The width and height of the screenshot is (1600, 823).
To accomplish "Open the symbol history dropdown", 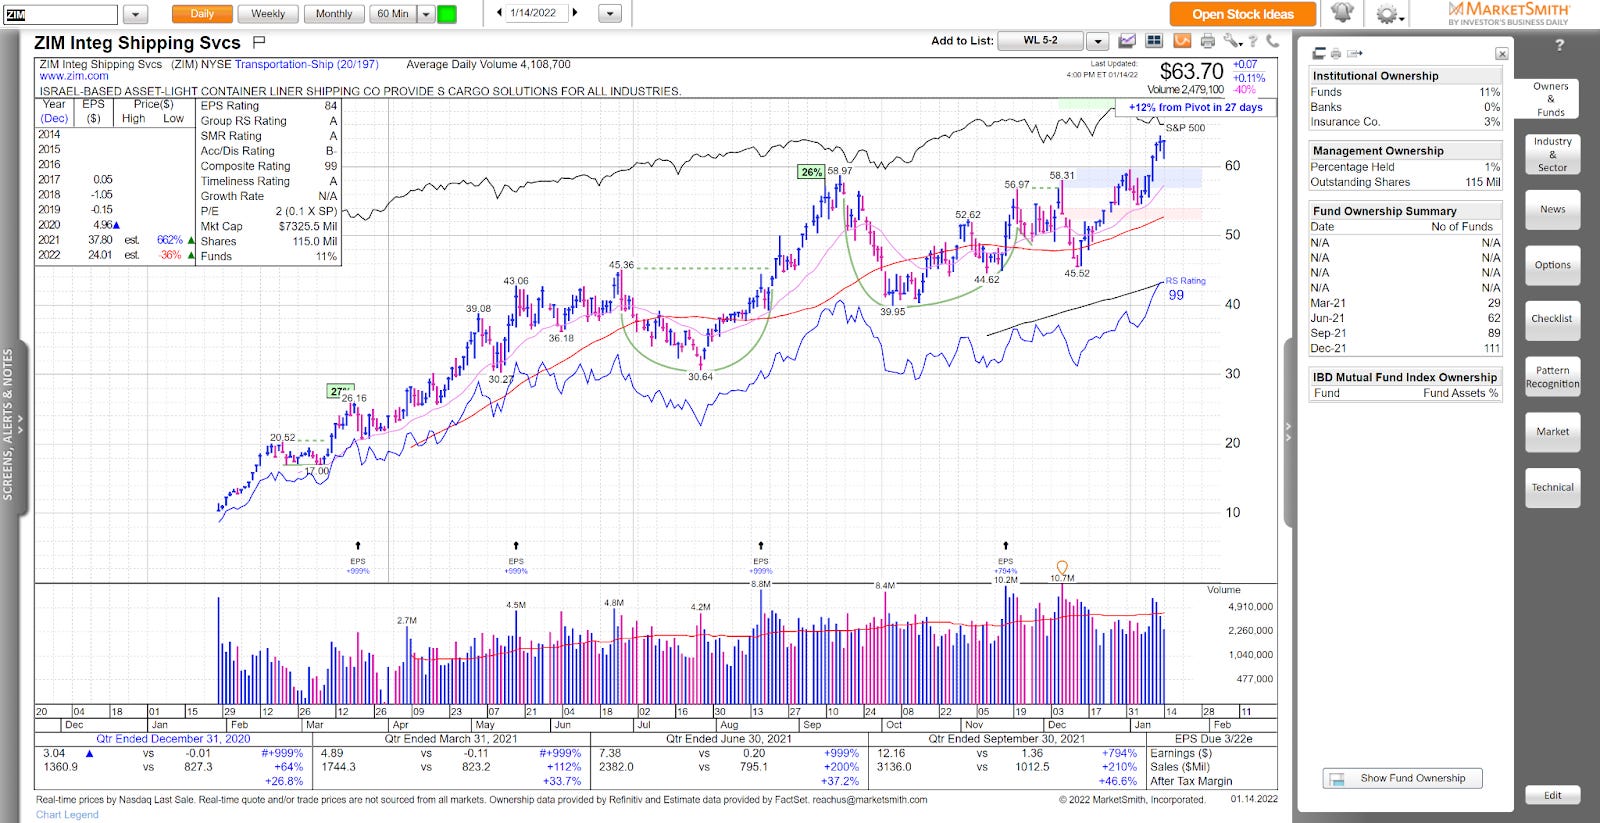I will (x=135, y=14).
